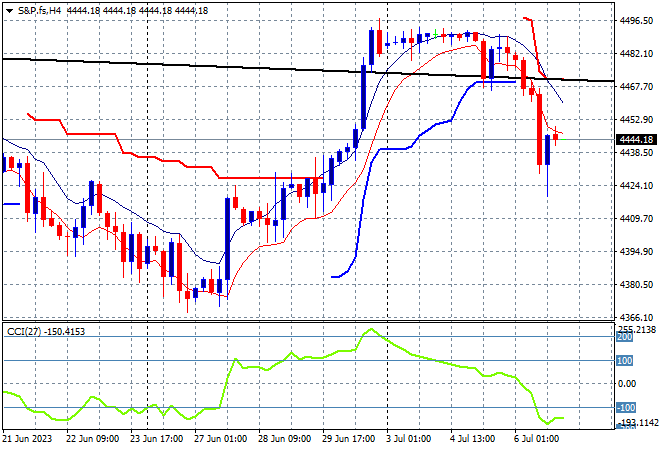Click the short thick blue segment at far left
Screen dimensions: 660x450
pyautogui.click(x=11, y=204)
